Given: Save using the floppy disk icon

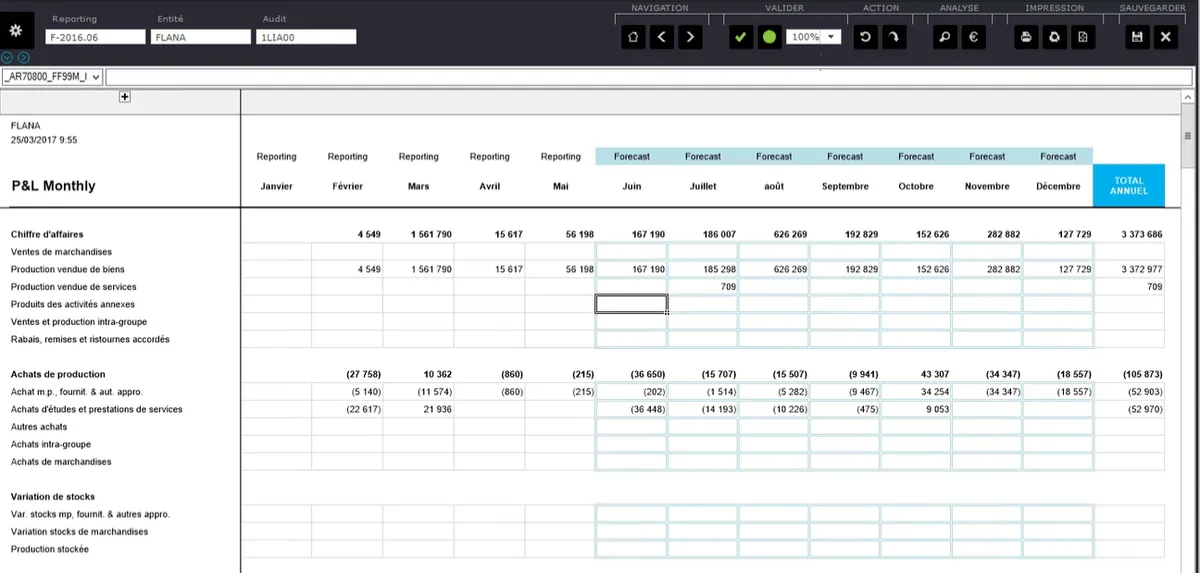Looking at the screenshot, I should (1136, 37).
